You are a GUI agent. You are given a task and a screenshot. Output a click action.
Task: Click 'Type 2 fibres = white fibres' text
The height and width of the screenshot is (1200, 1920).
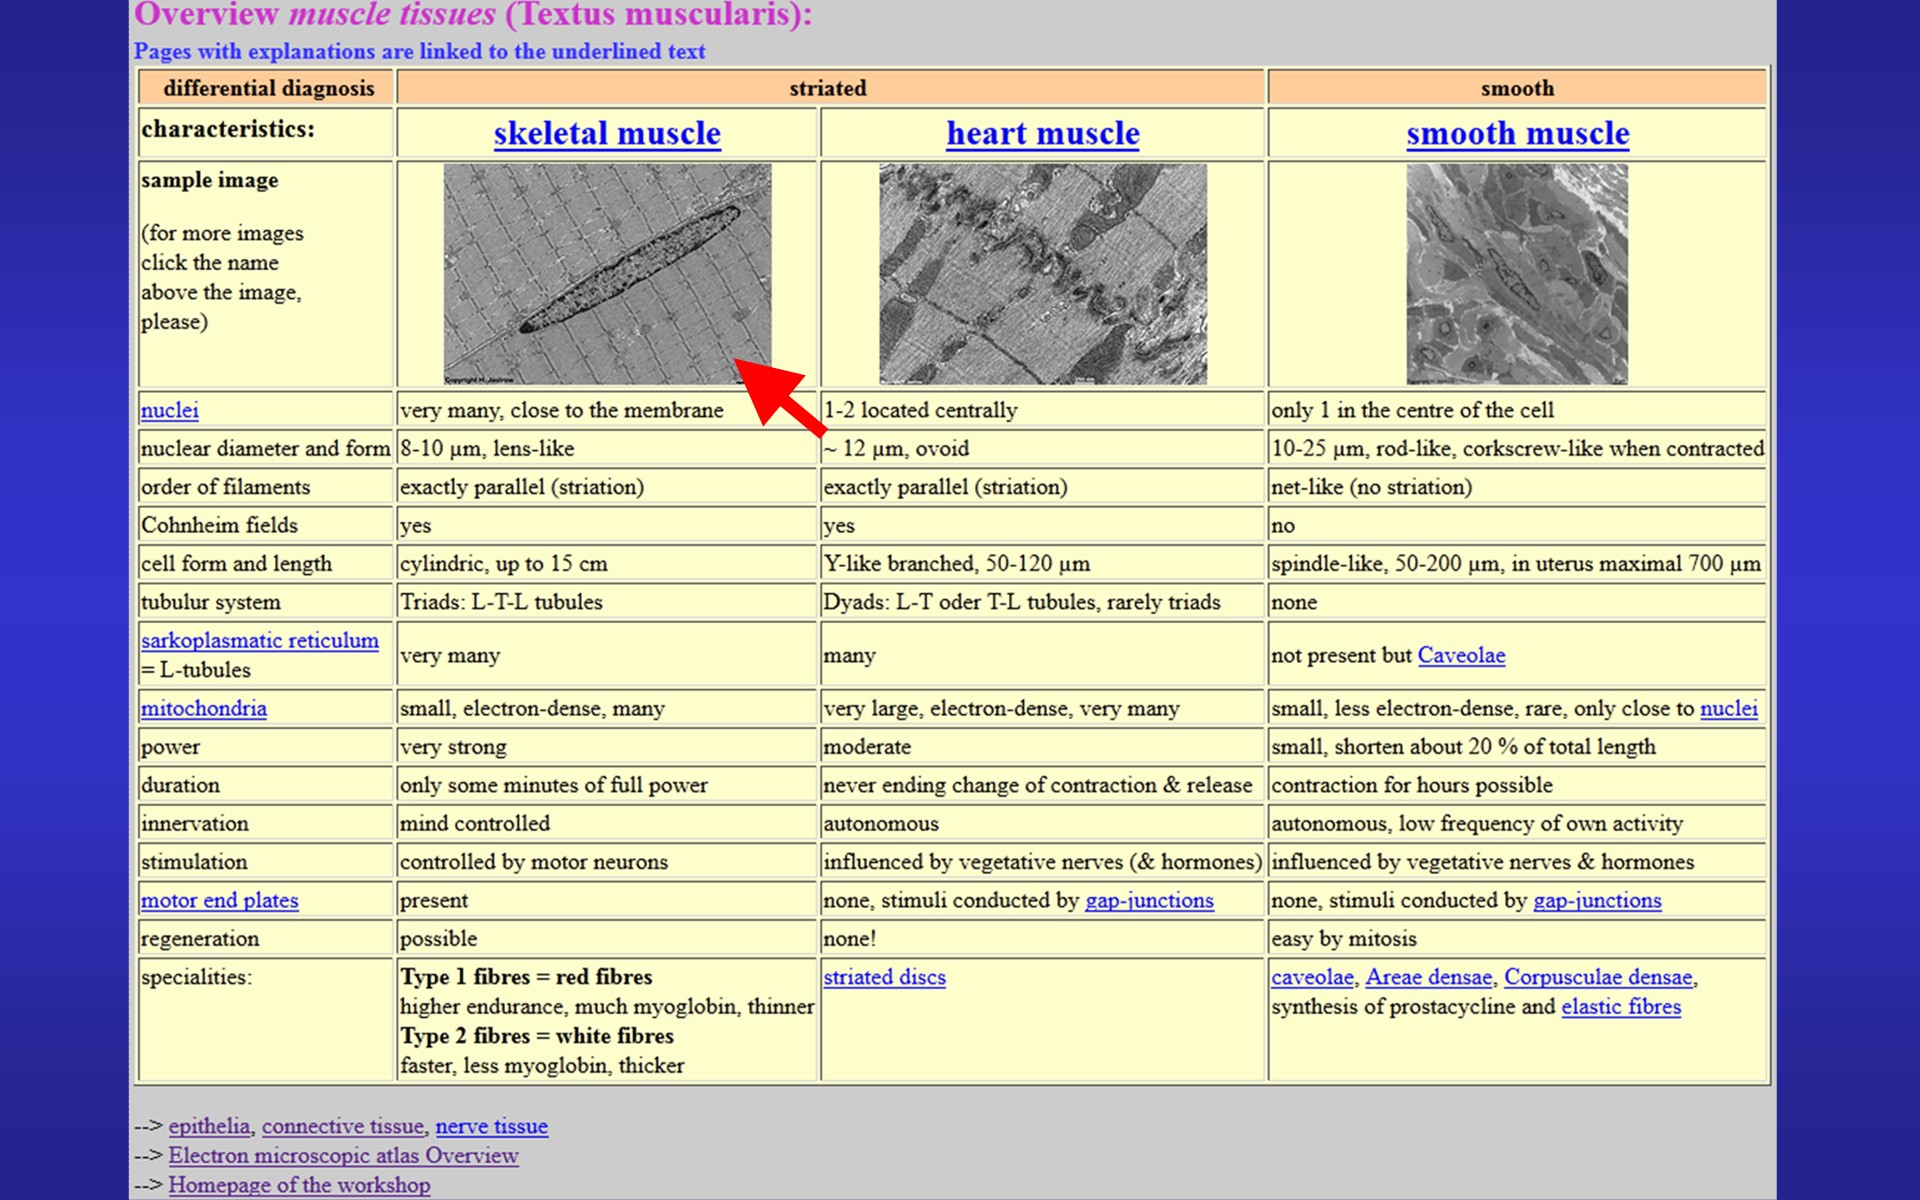pyautogui.click(x=537, y=1036)
